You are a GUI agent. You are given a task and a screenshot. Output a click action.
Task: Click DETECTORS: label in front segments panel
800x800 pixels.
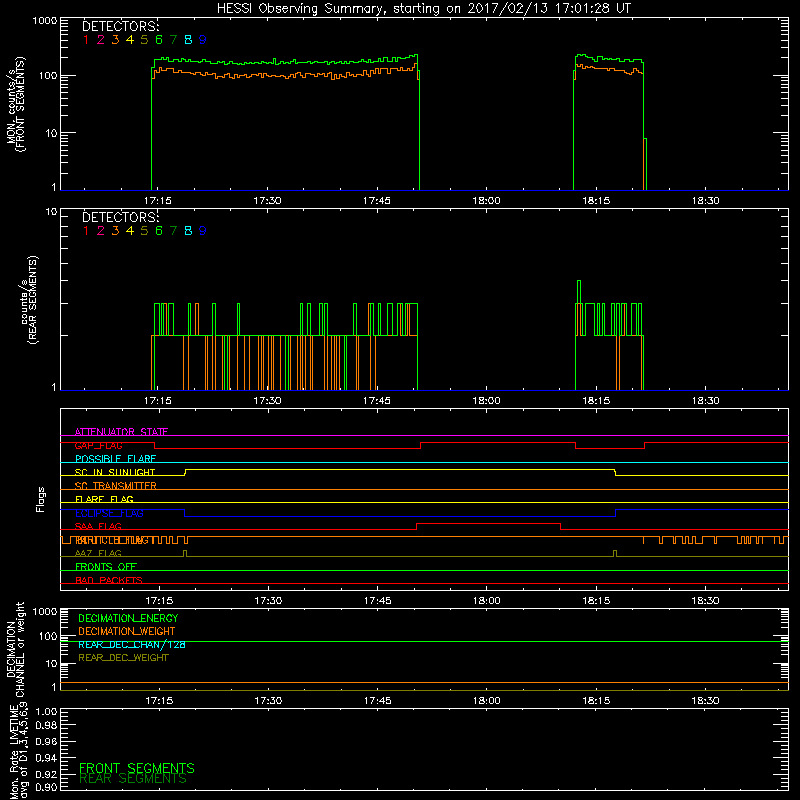[x=120, y=26]
